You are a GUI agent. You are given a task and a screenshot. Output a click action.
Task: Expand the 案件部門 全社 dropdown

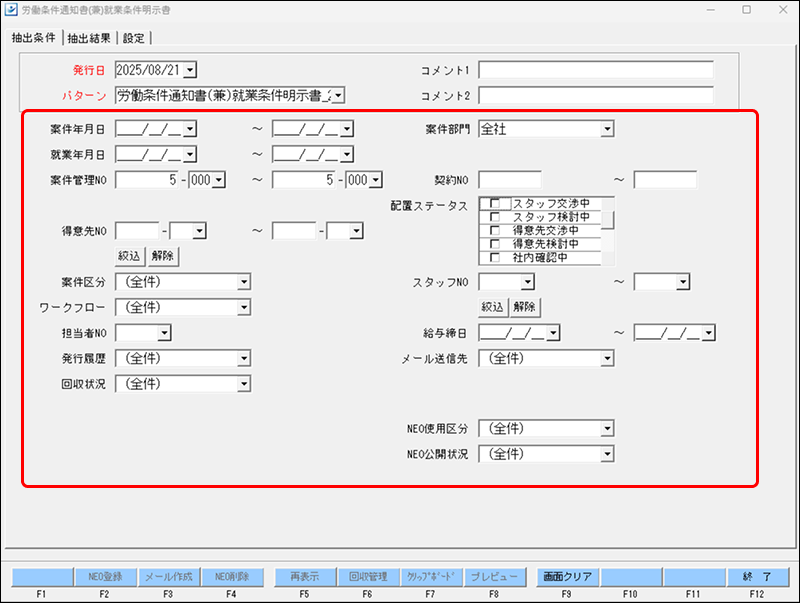tap(607, 129)
